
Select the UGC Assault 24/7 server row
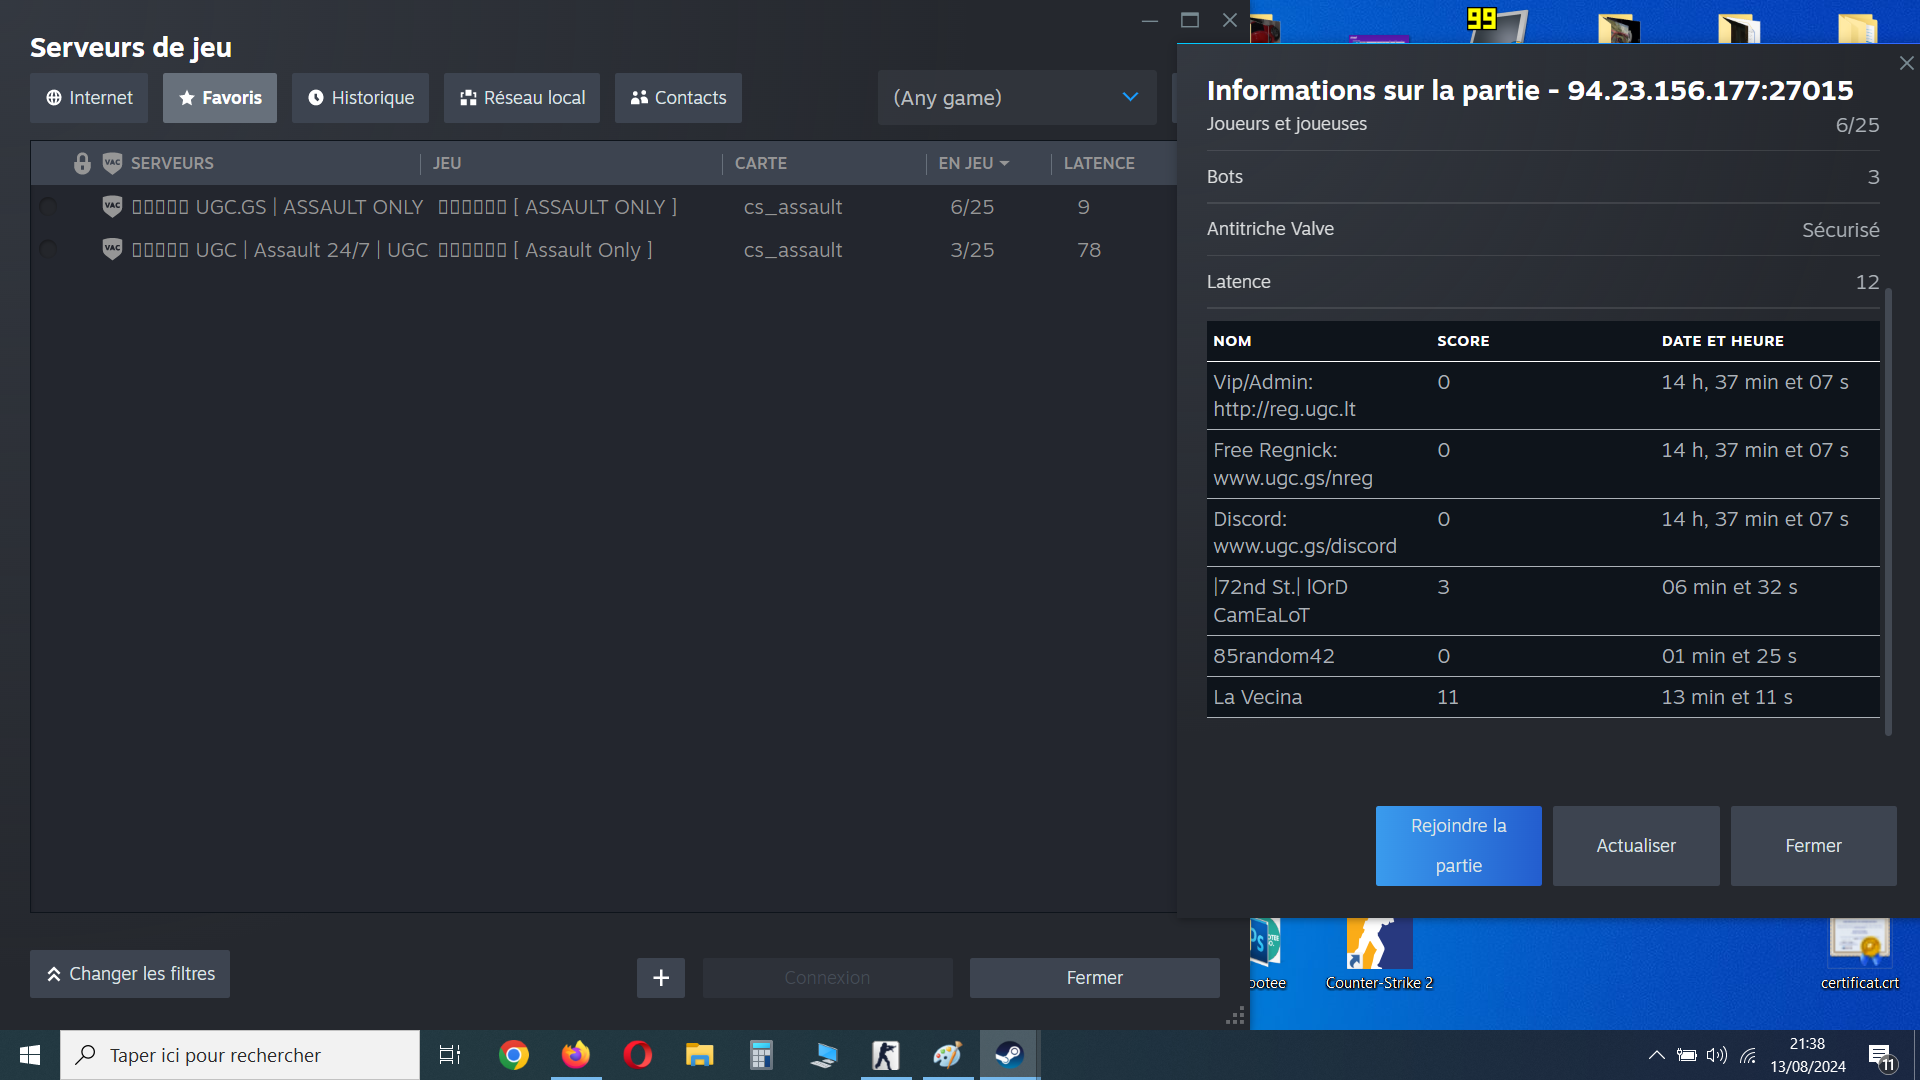click(600, 250)
